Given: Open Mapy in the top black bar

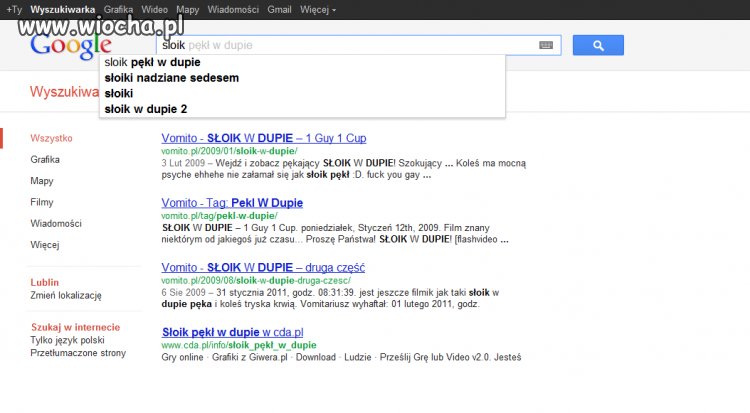Looking at the screenshot, I should 188,10.
